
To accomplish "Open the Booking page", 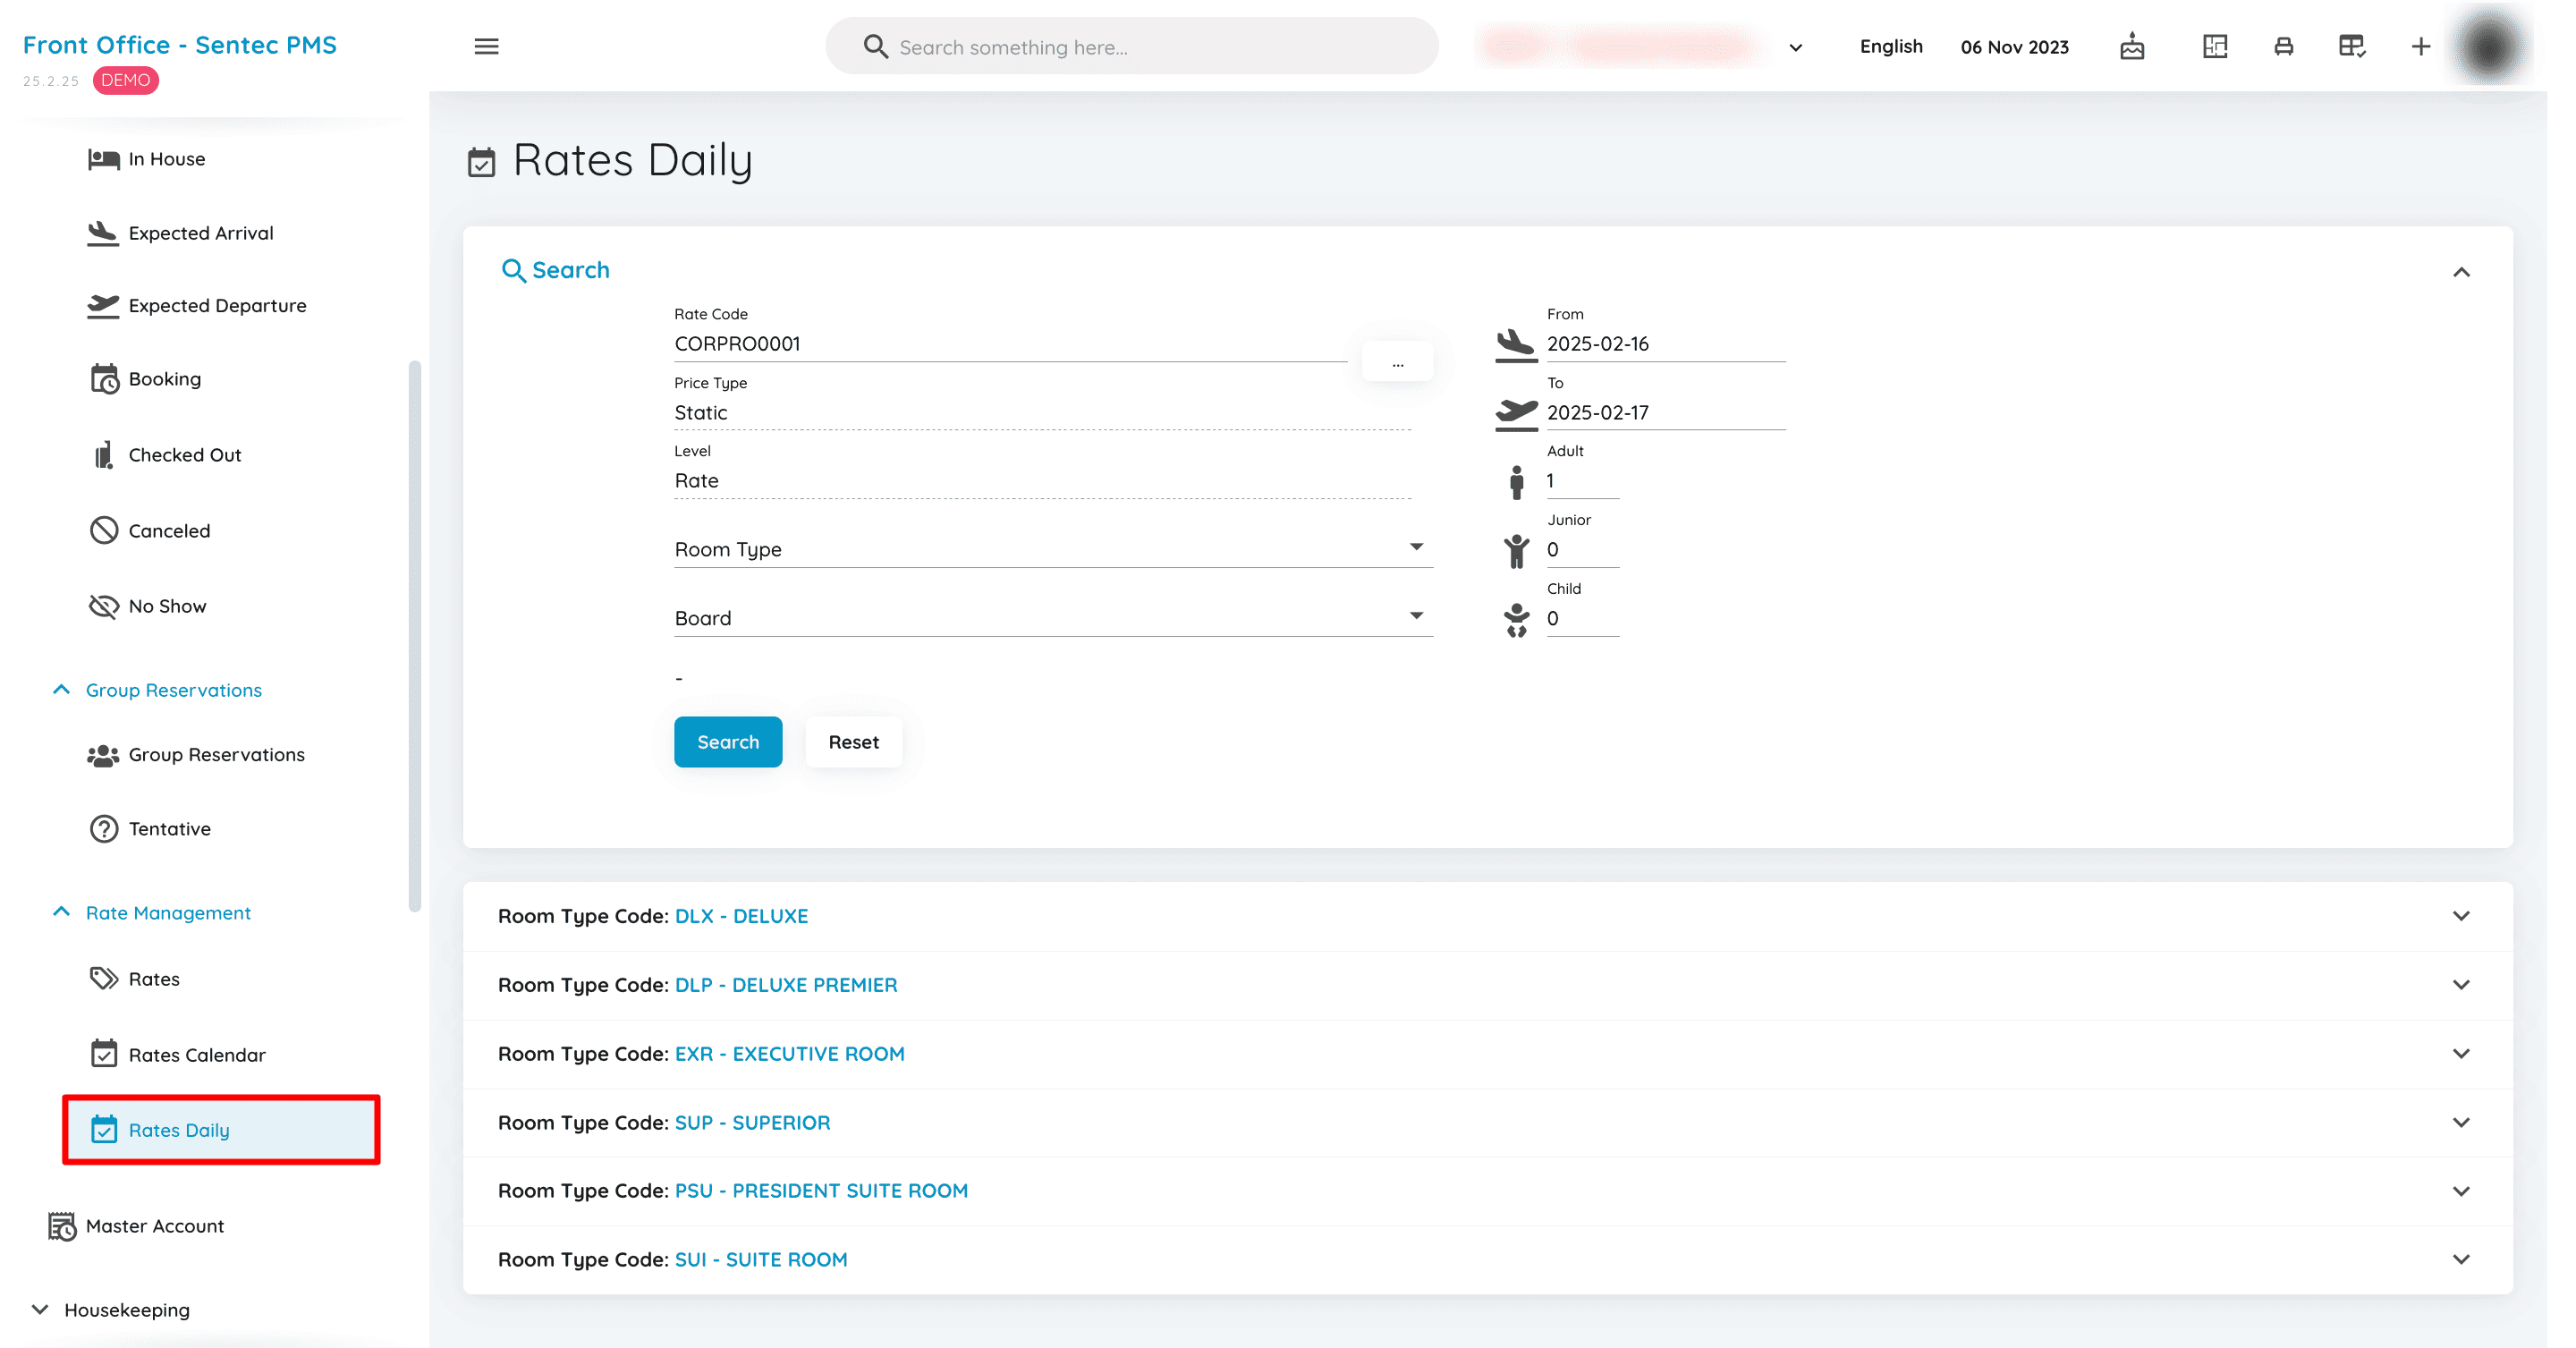I will 145,379.
